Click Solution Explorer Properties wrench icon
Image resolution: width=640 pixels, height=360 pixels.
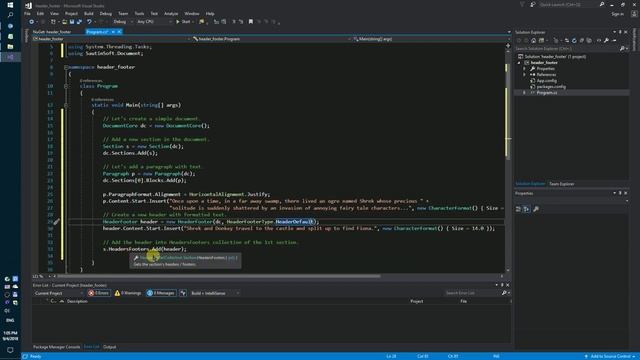607,40
